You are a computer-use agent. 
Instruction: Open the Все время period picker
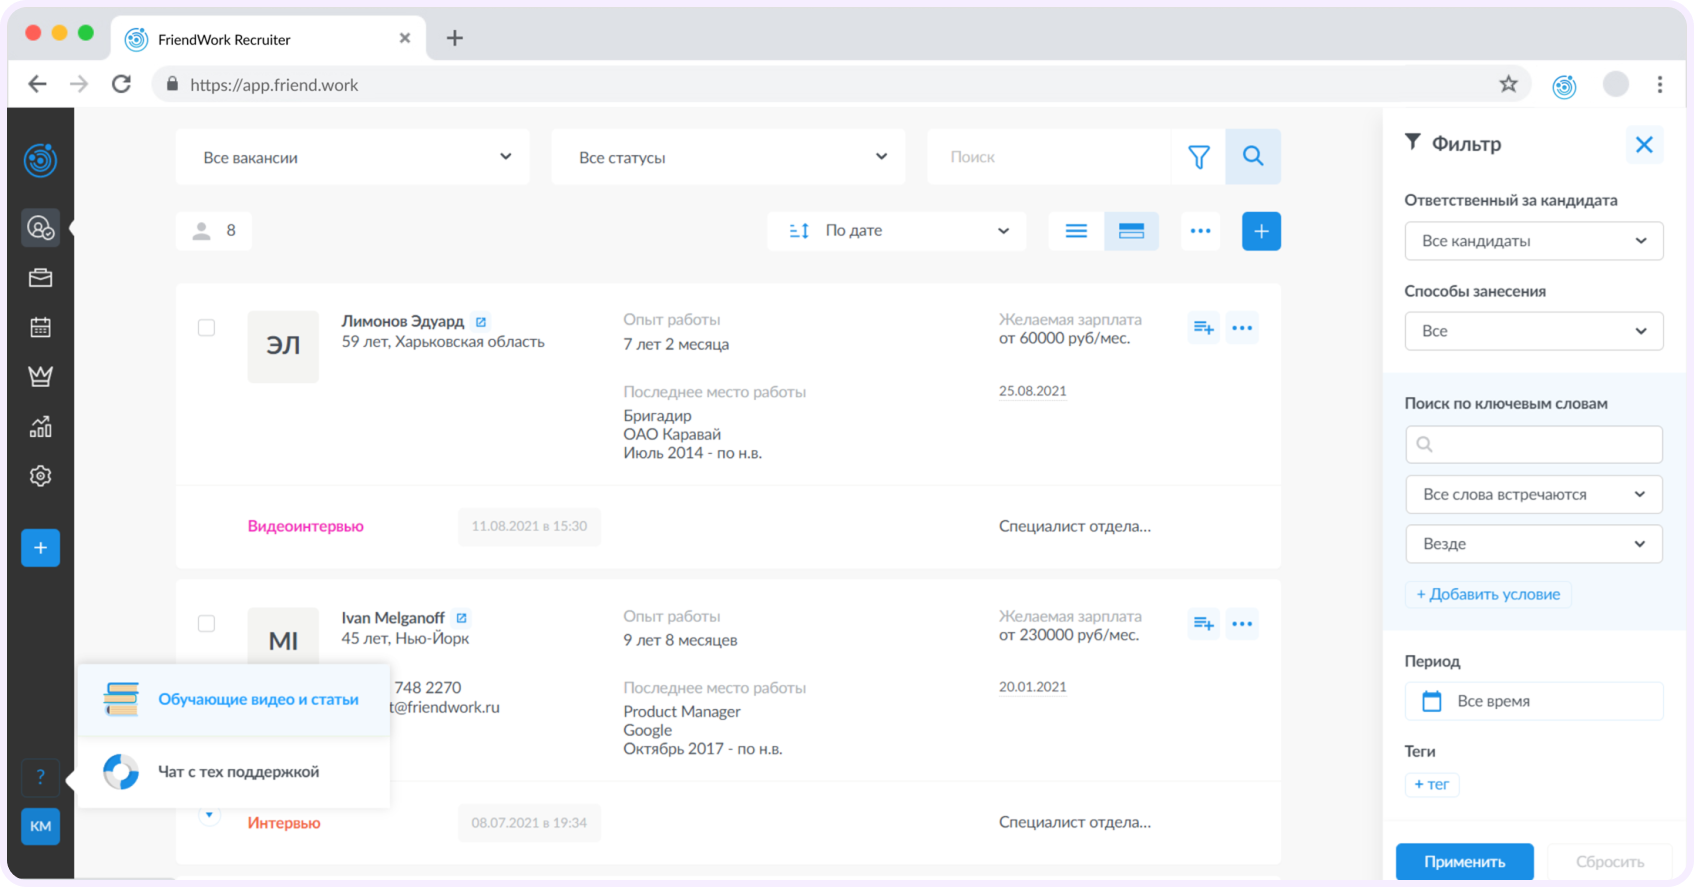[x=1534, y=701]
